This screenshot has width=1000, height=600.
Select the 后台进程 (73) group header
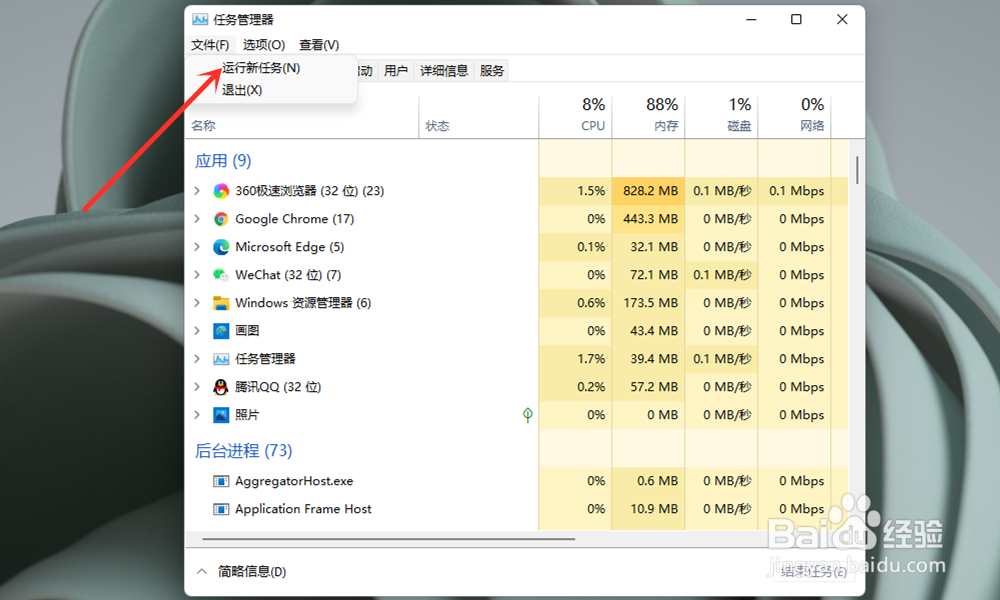coord(243,451)
